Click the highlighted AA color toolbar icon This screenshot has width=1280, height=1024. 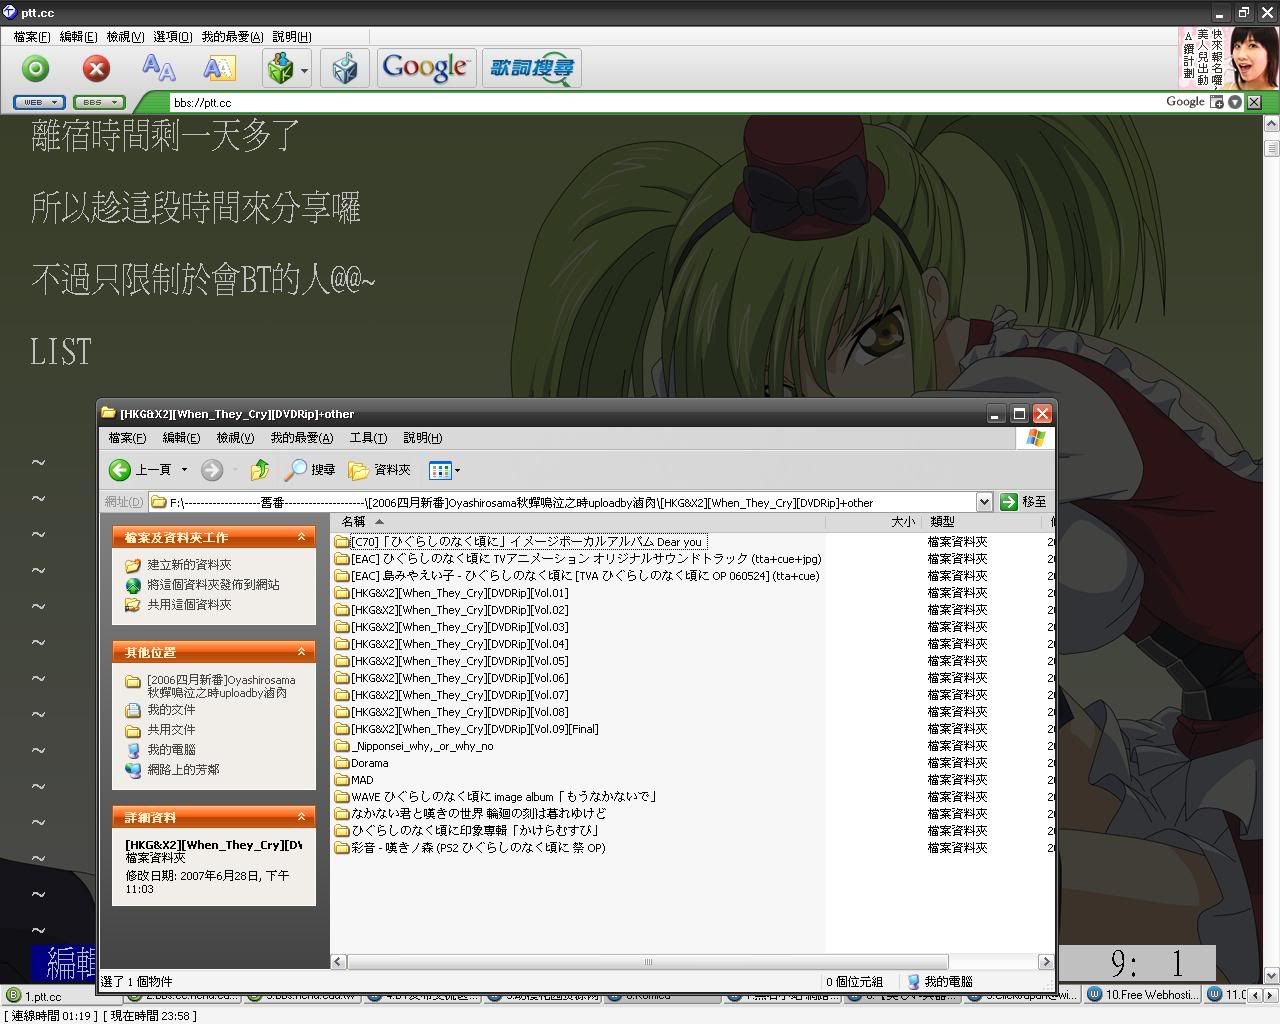click(219, 68)
